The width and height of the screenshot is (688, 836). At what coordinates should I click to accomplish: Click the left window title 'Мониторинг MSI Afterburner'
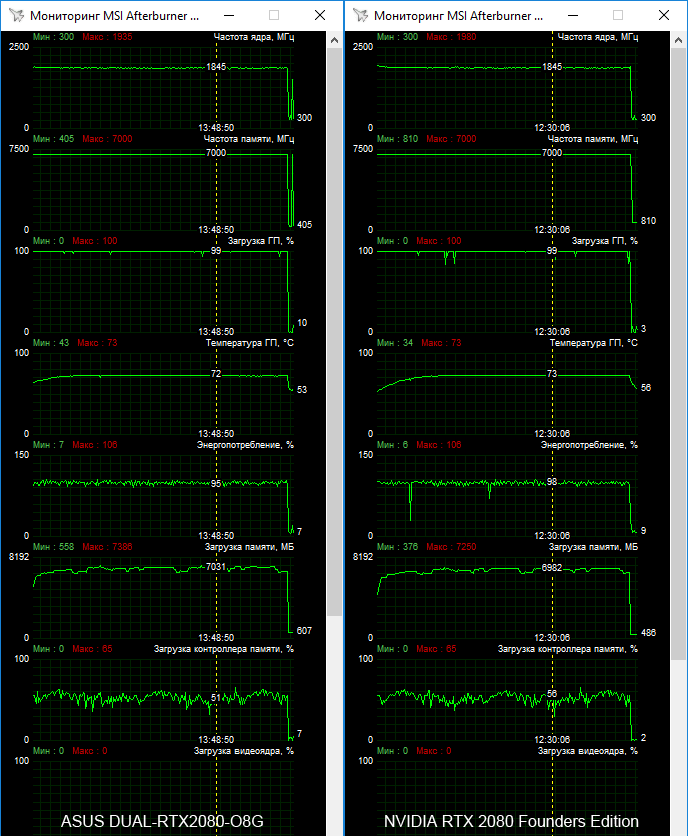114,16
